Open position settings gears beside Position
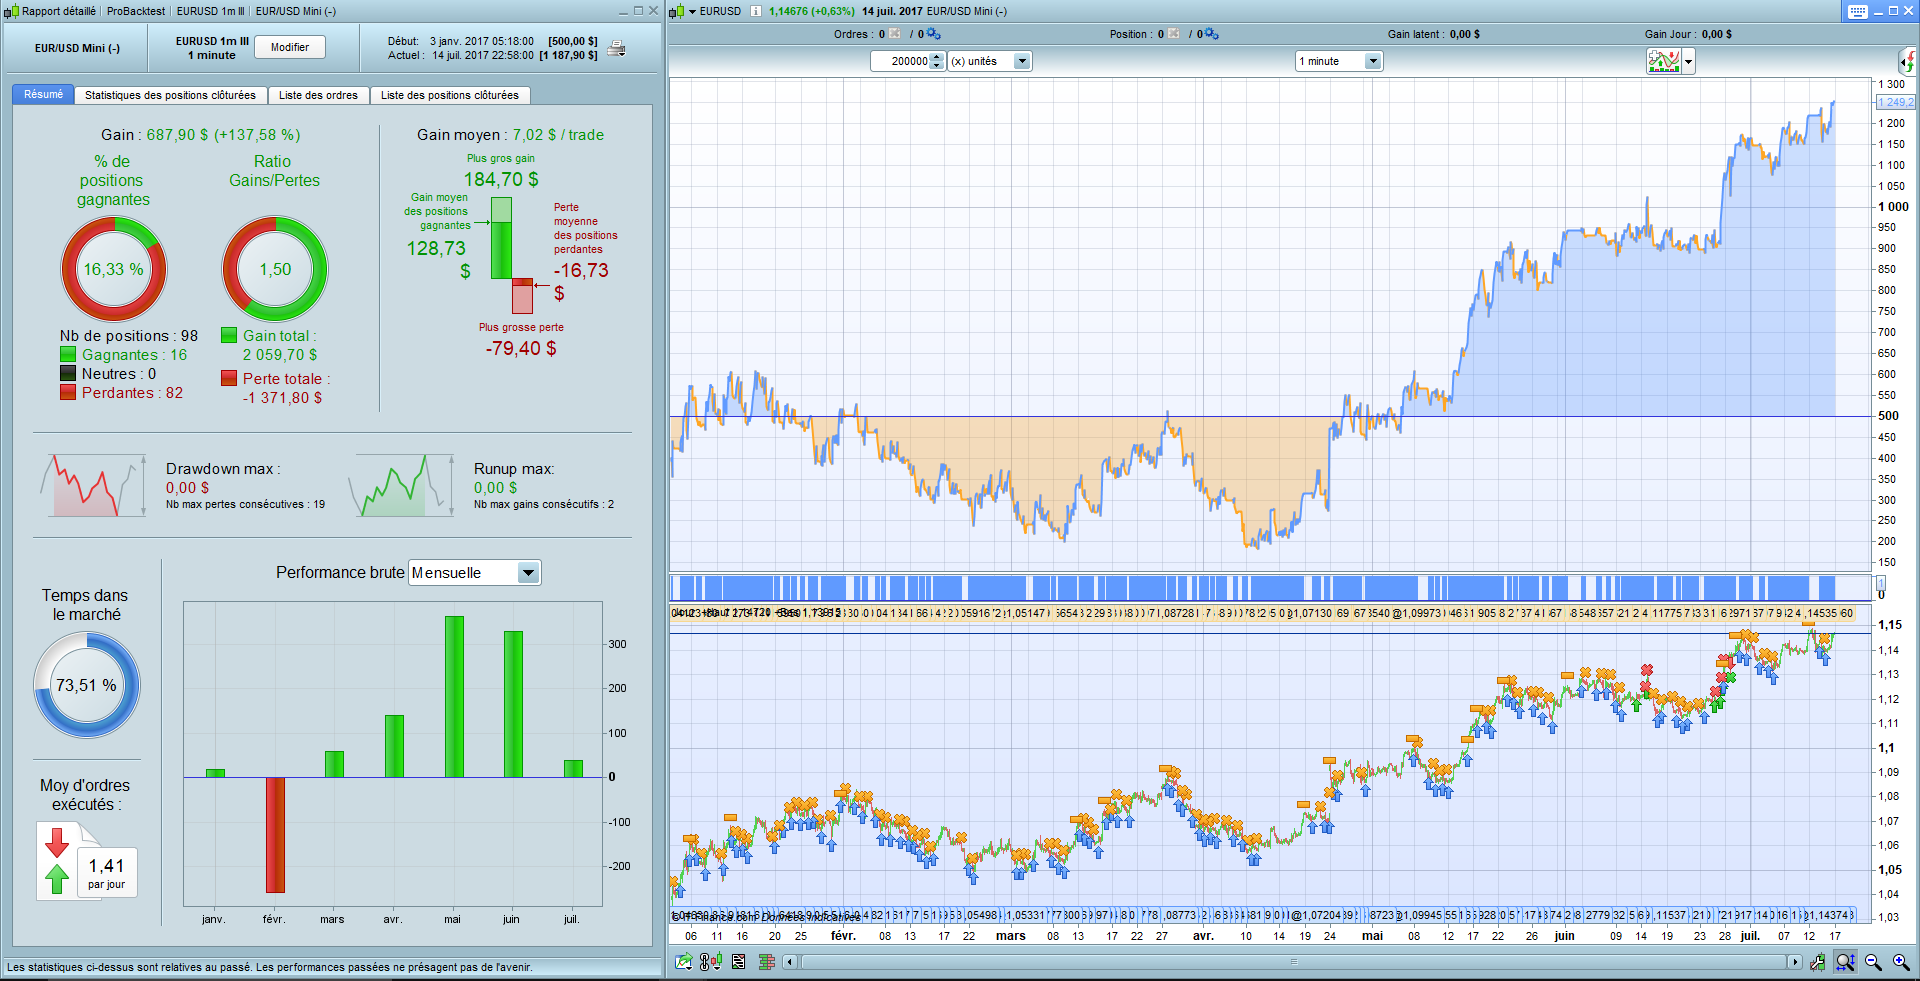This screenshot has width=1920, height=981. click(1211, 34)
